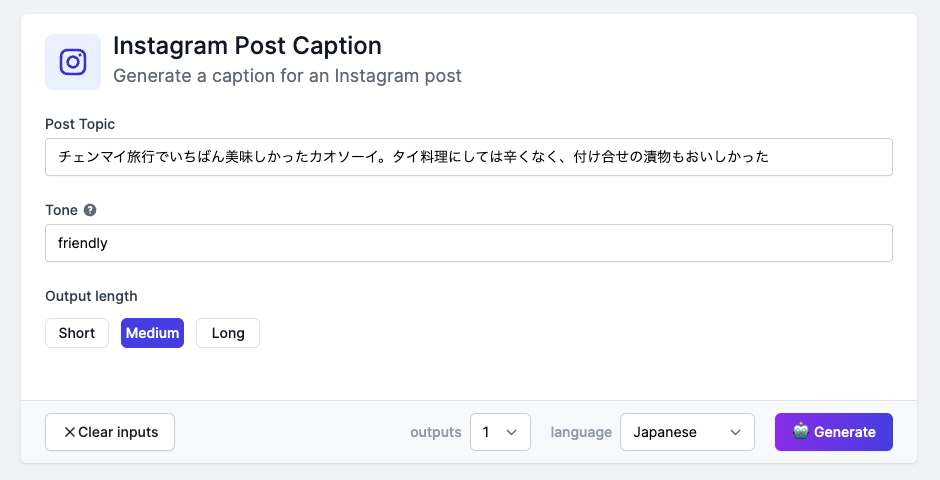940x480 pixels.
Task: Focus the Post Topic text field
Action: 468,157
